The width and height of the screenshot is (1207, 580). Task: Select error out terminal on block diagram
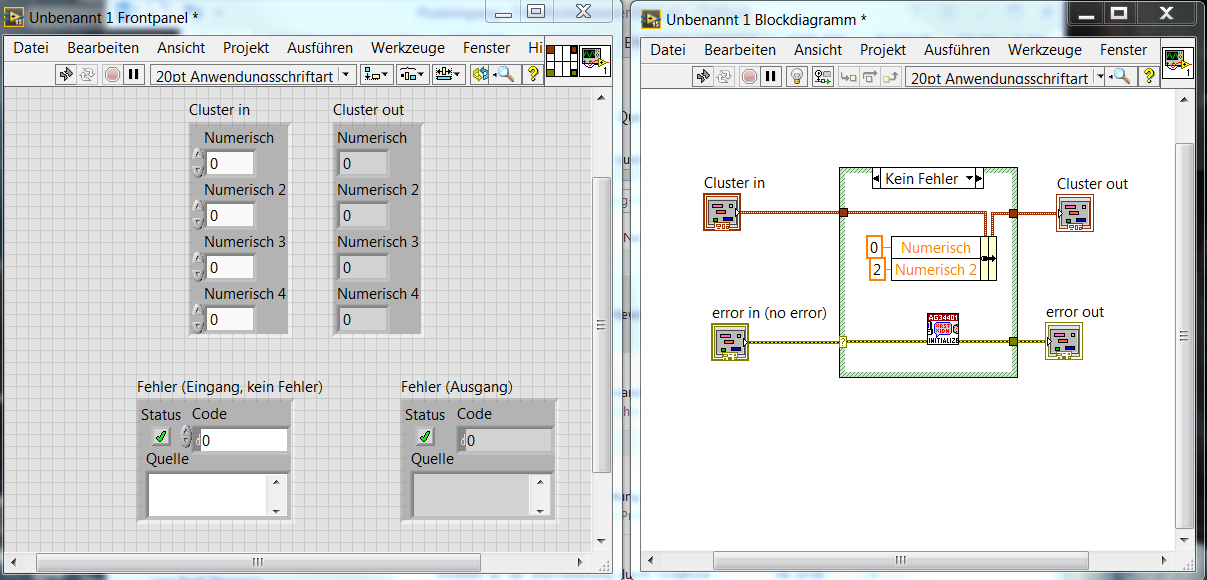[x=1064, y=341]
